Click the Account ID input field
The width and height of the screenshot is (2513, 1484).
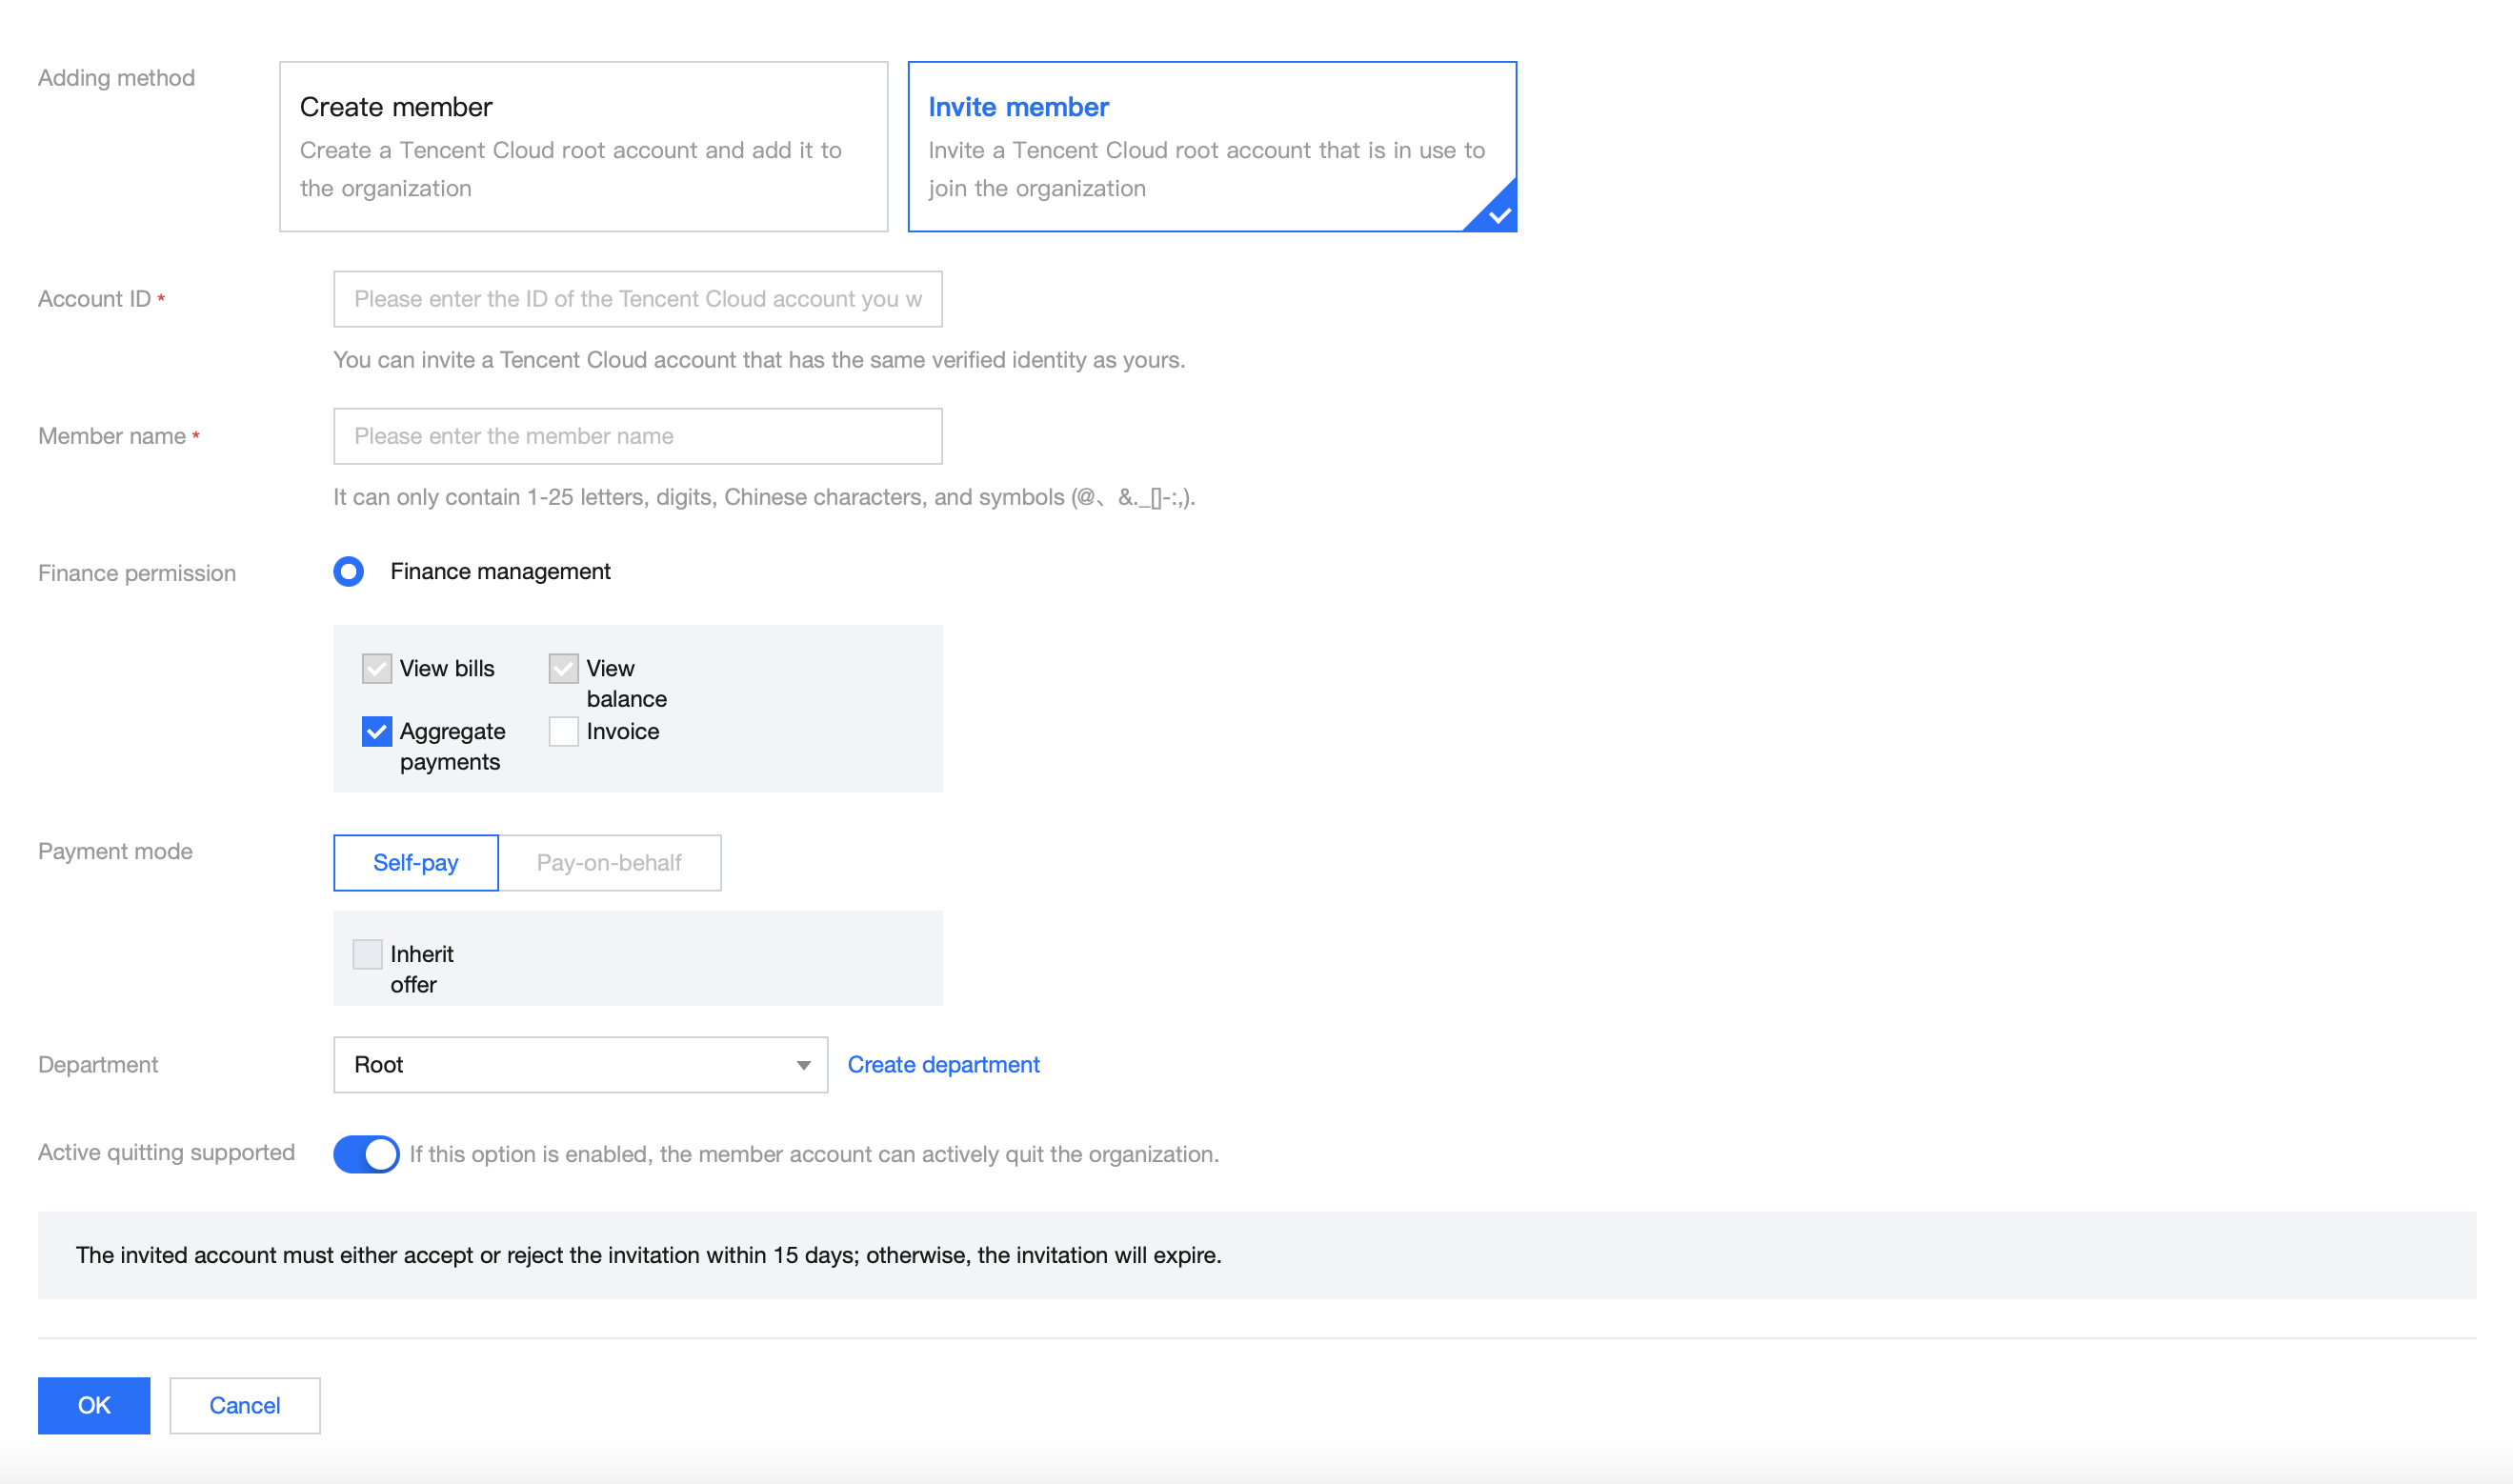pyautogui.click(x=637, y=299)
